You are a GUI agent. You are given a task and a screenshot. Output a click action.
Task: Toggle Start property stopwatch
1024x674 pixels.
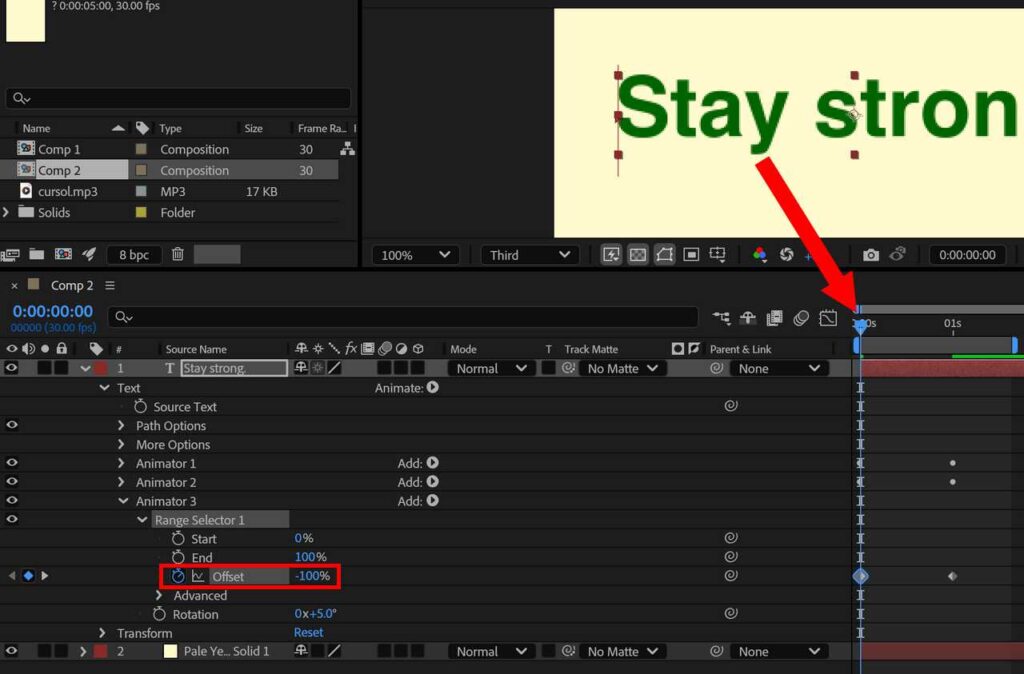tap(178, 538)
